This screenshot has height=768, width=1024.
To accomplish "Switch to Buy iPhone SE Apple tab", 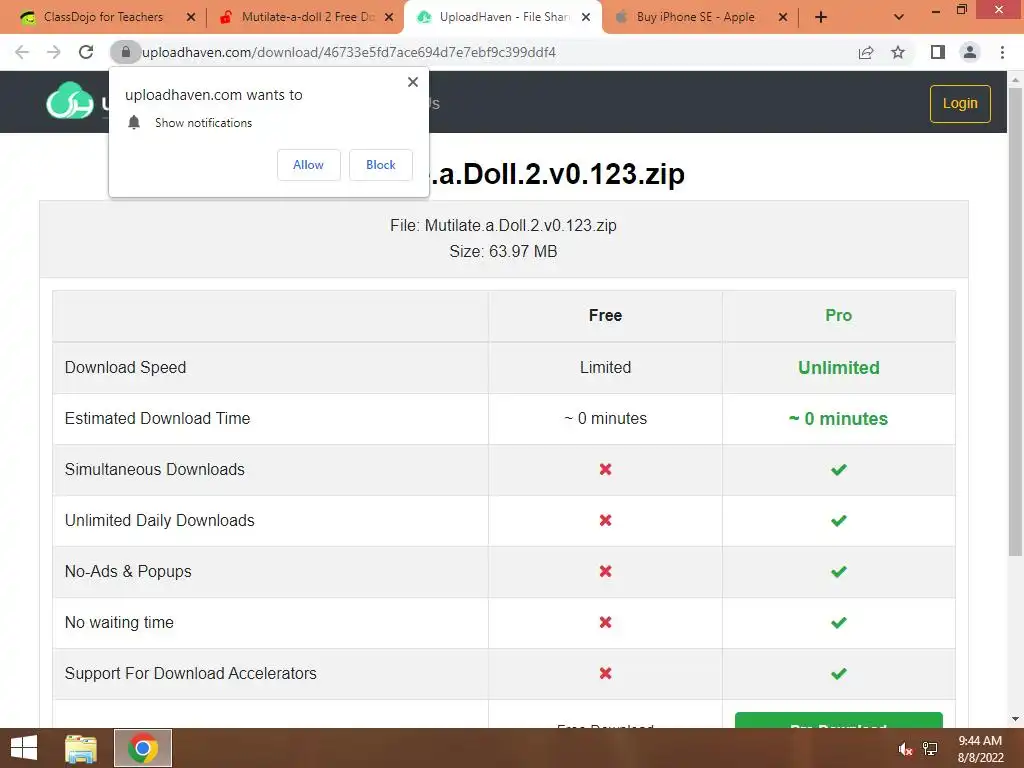I will [696, 17].
